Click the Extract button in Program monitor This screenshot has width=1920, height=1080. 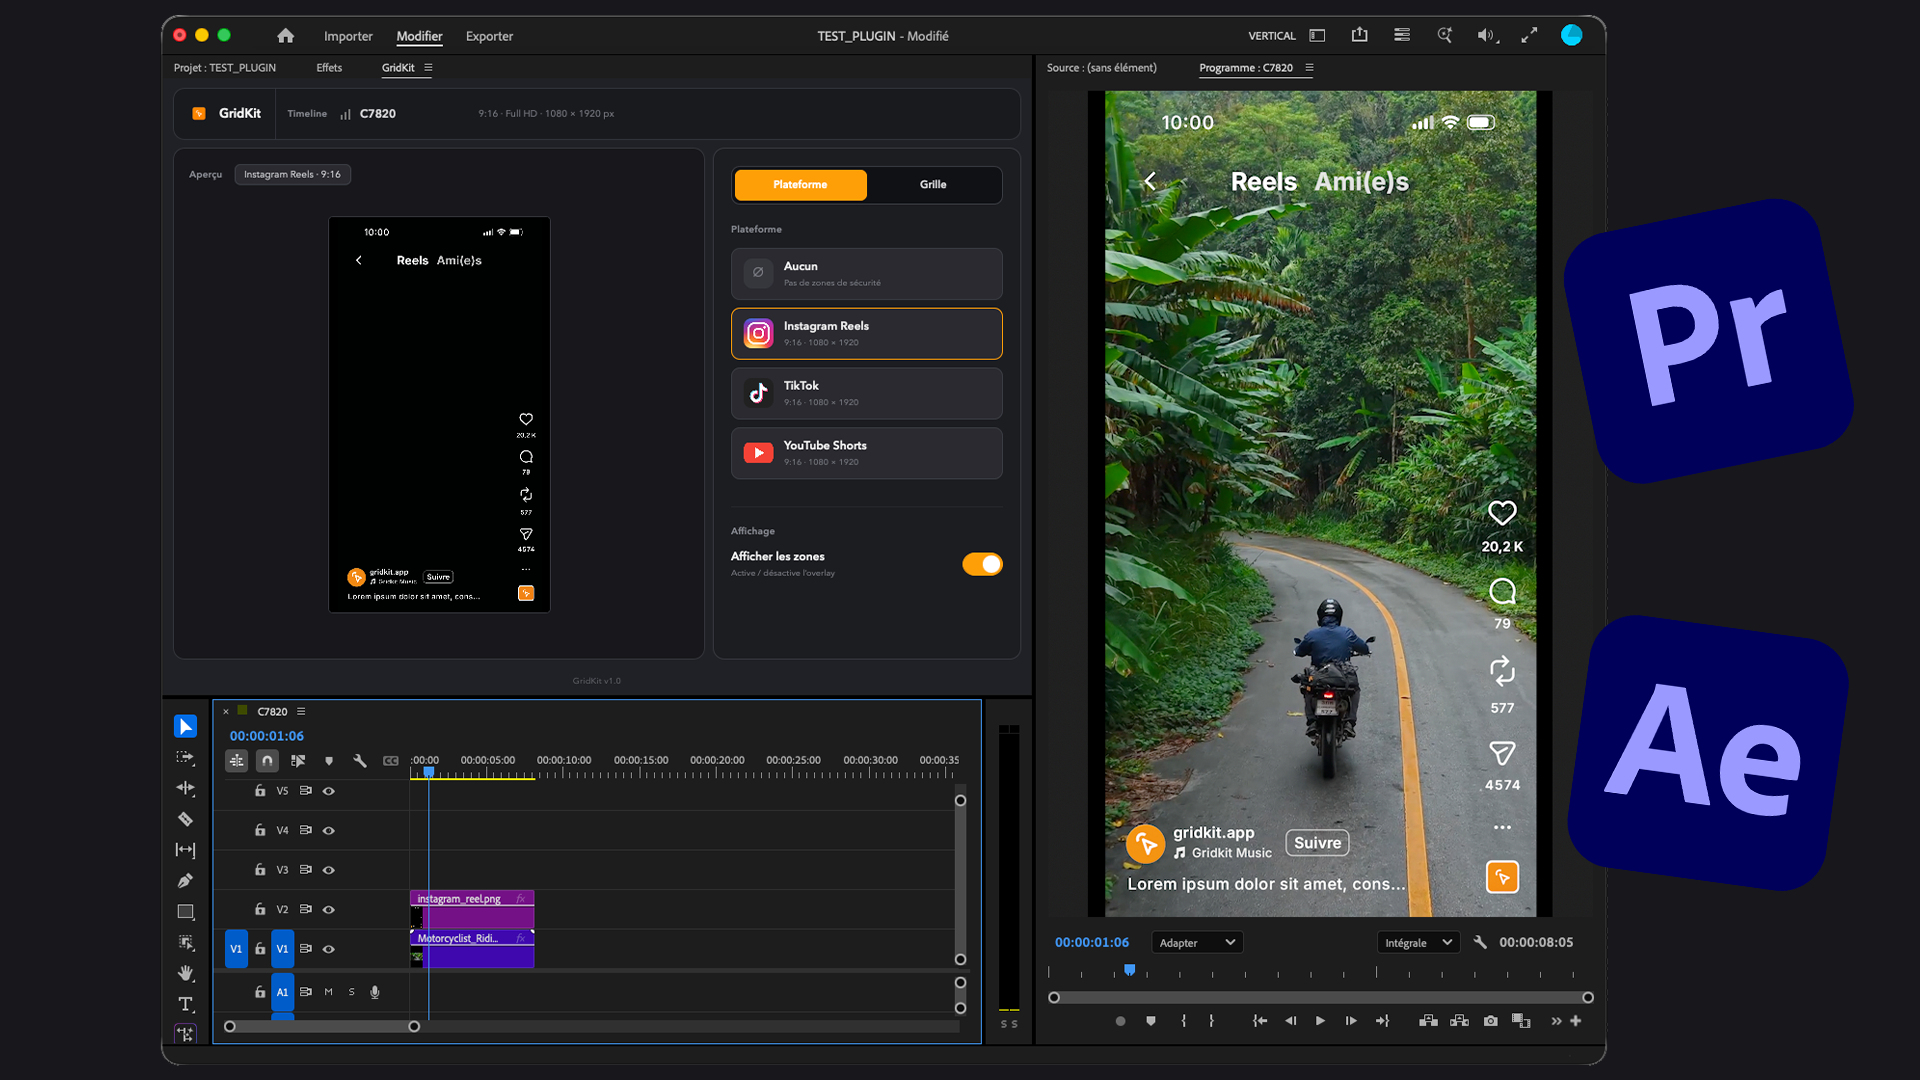point(1459,1021)
